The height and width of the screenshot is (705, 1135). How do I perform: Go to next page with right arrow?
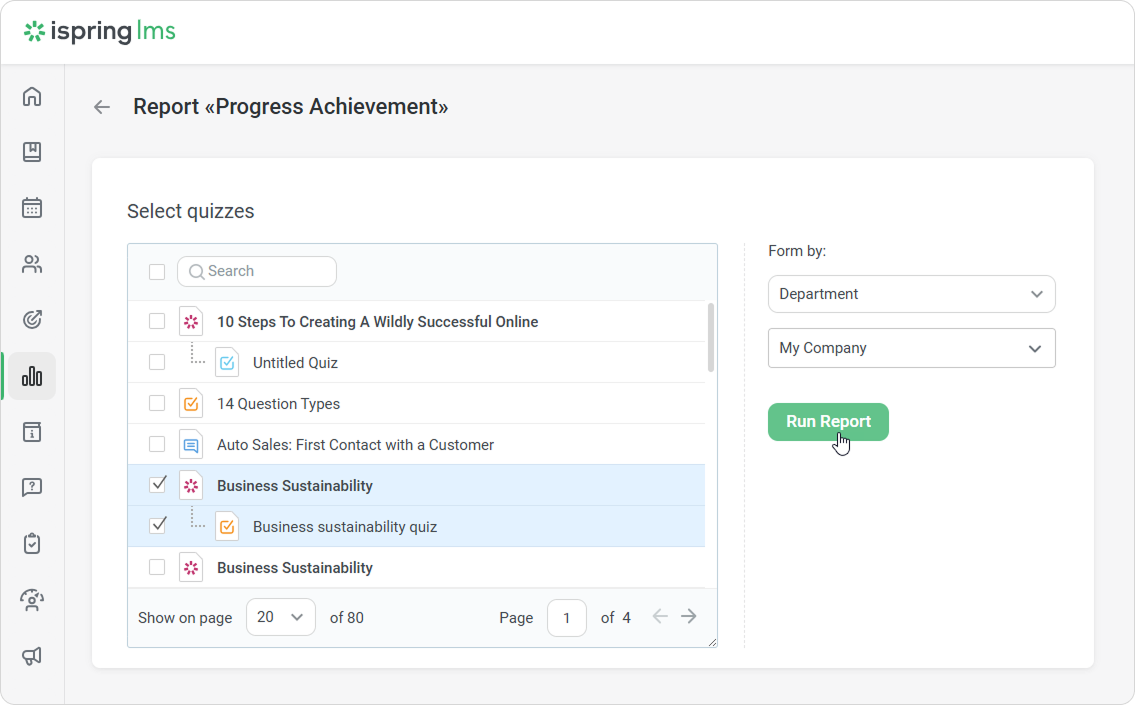(x=689, y=616)
